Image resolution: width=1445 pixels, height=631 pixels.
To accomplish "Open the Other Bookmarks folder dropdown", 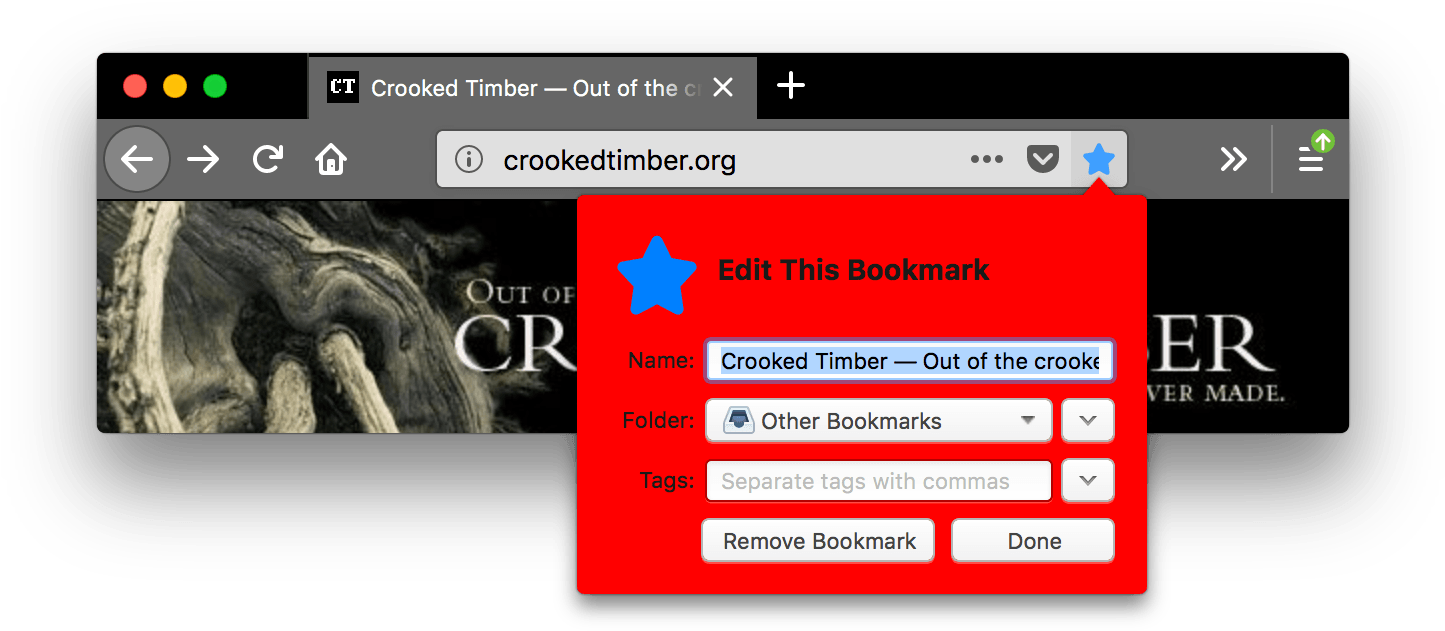I will click(x=879, y=421).
